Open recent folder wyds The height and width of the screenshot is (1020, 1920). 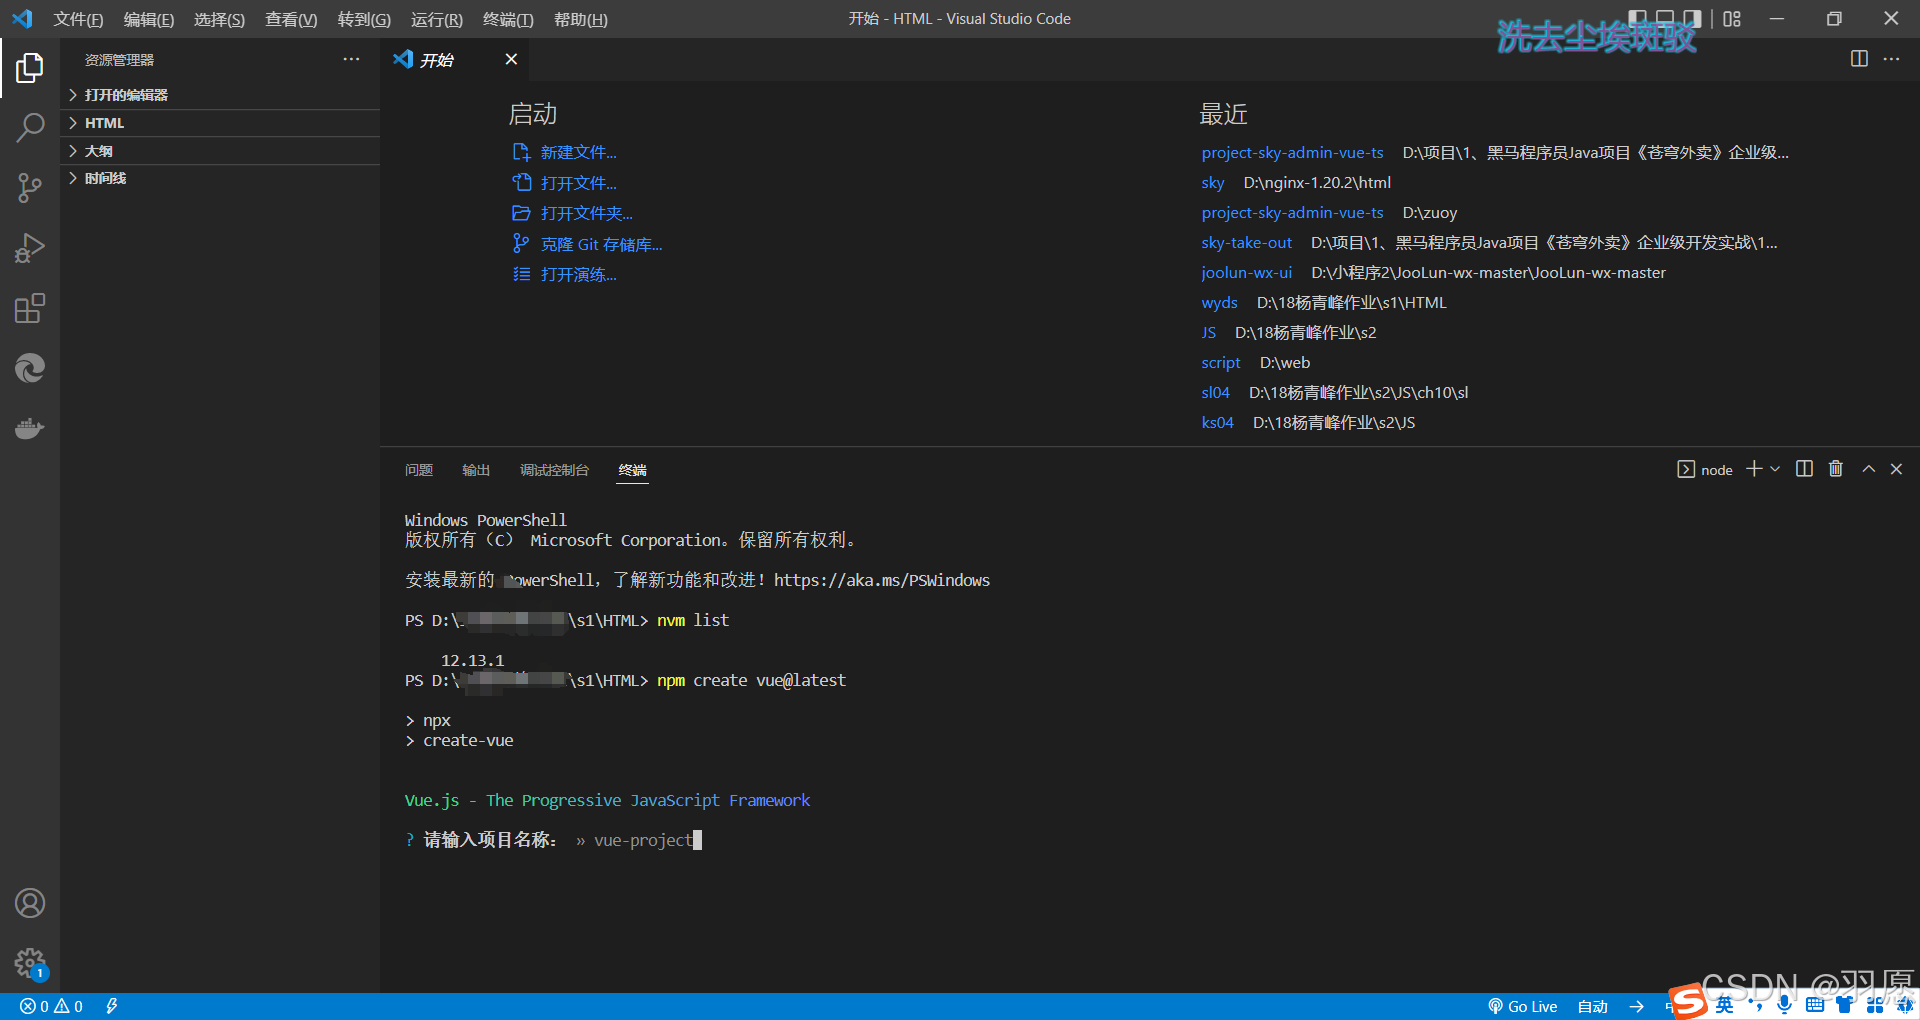click(x=1219, y=302)
